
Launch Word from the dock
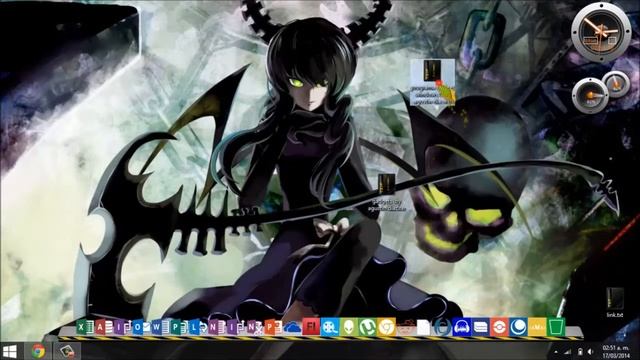(x=160, y=327)
